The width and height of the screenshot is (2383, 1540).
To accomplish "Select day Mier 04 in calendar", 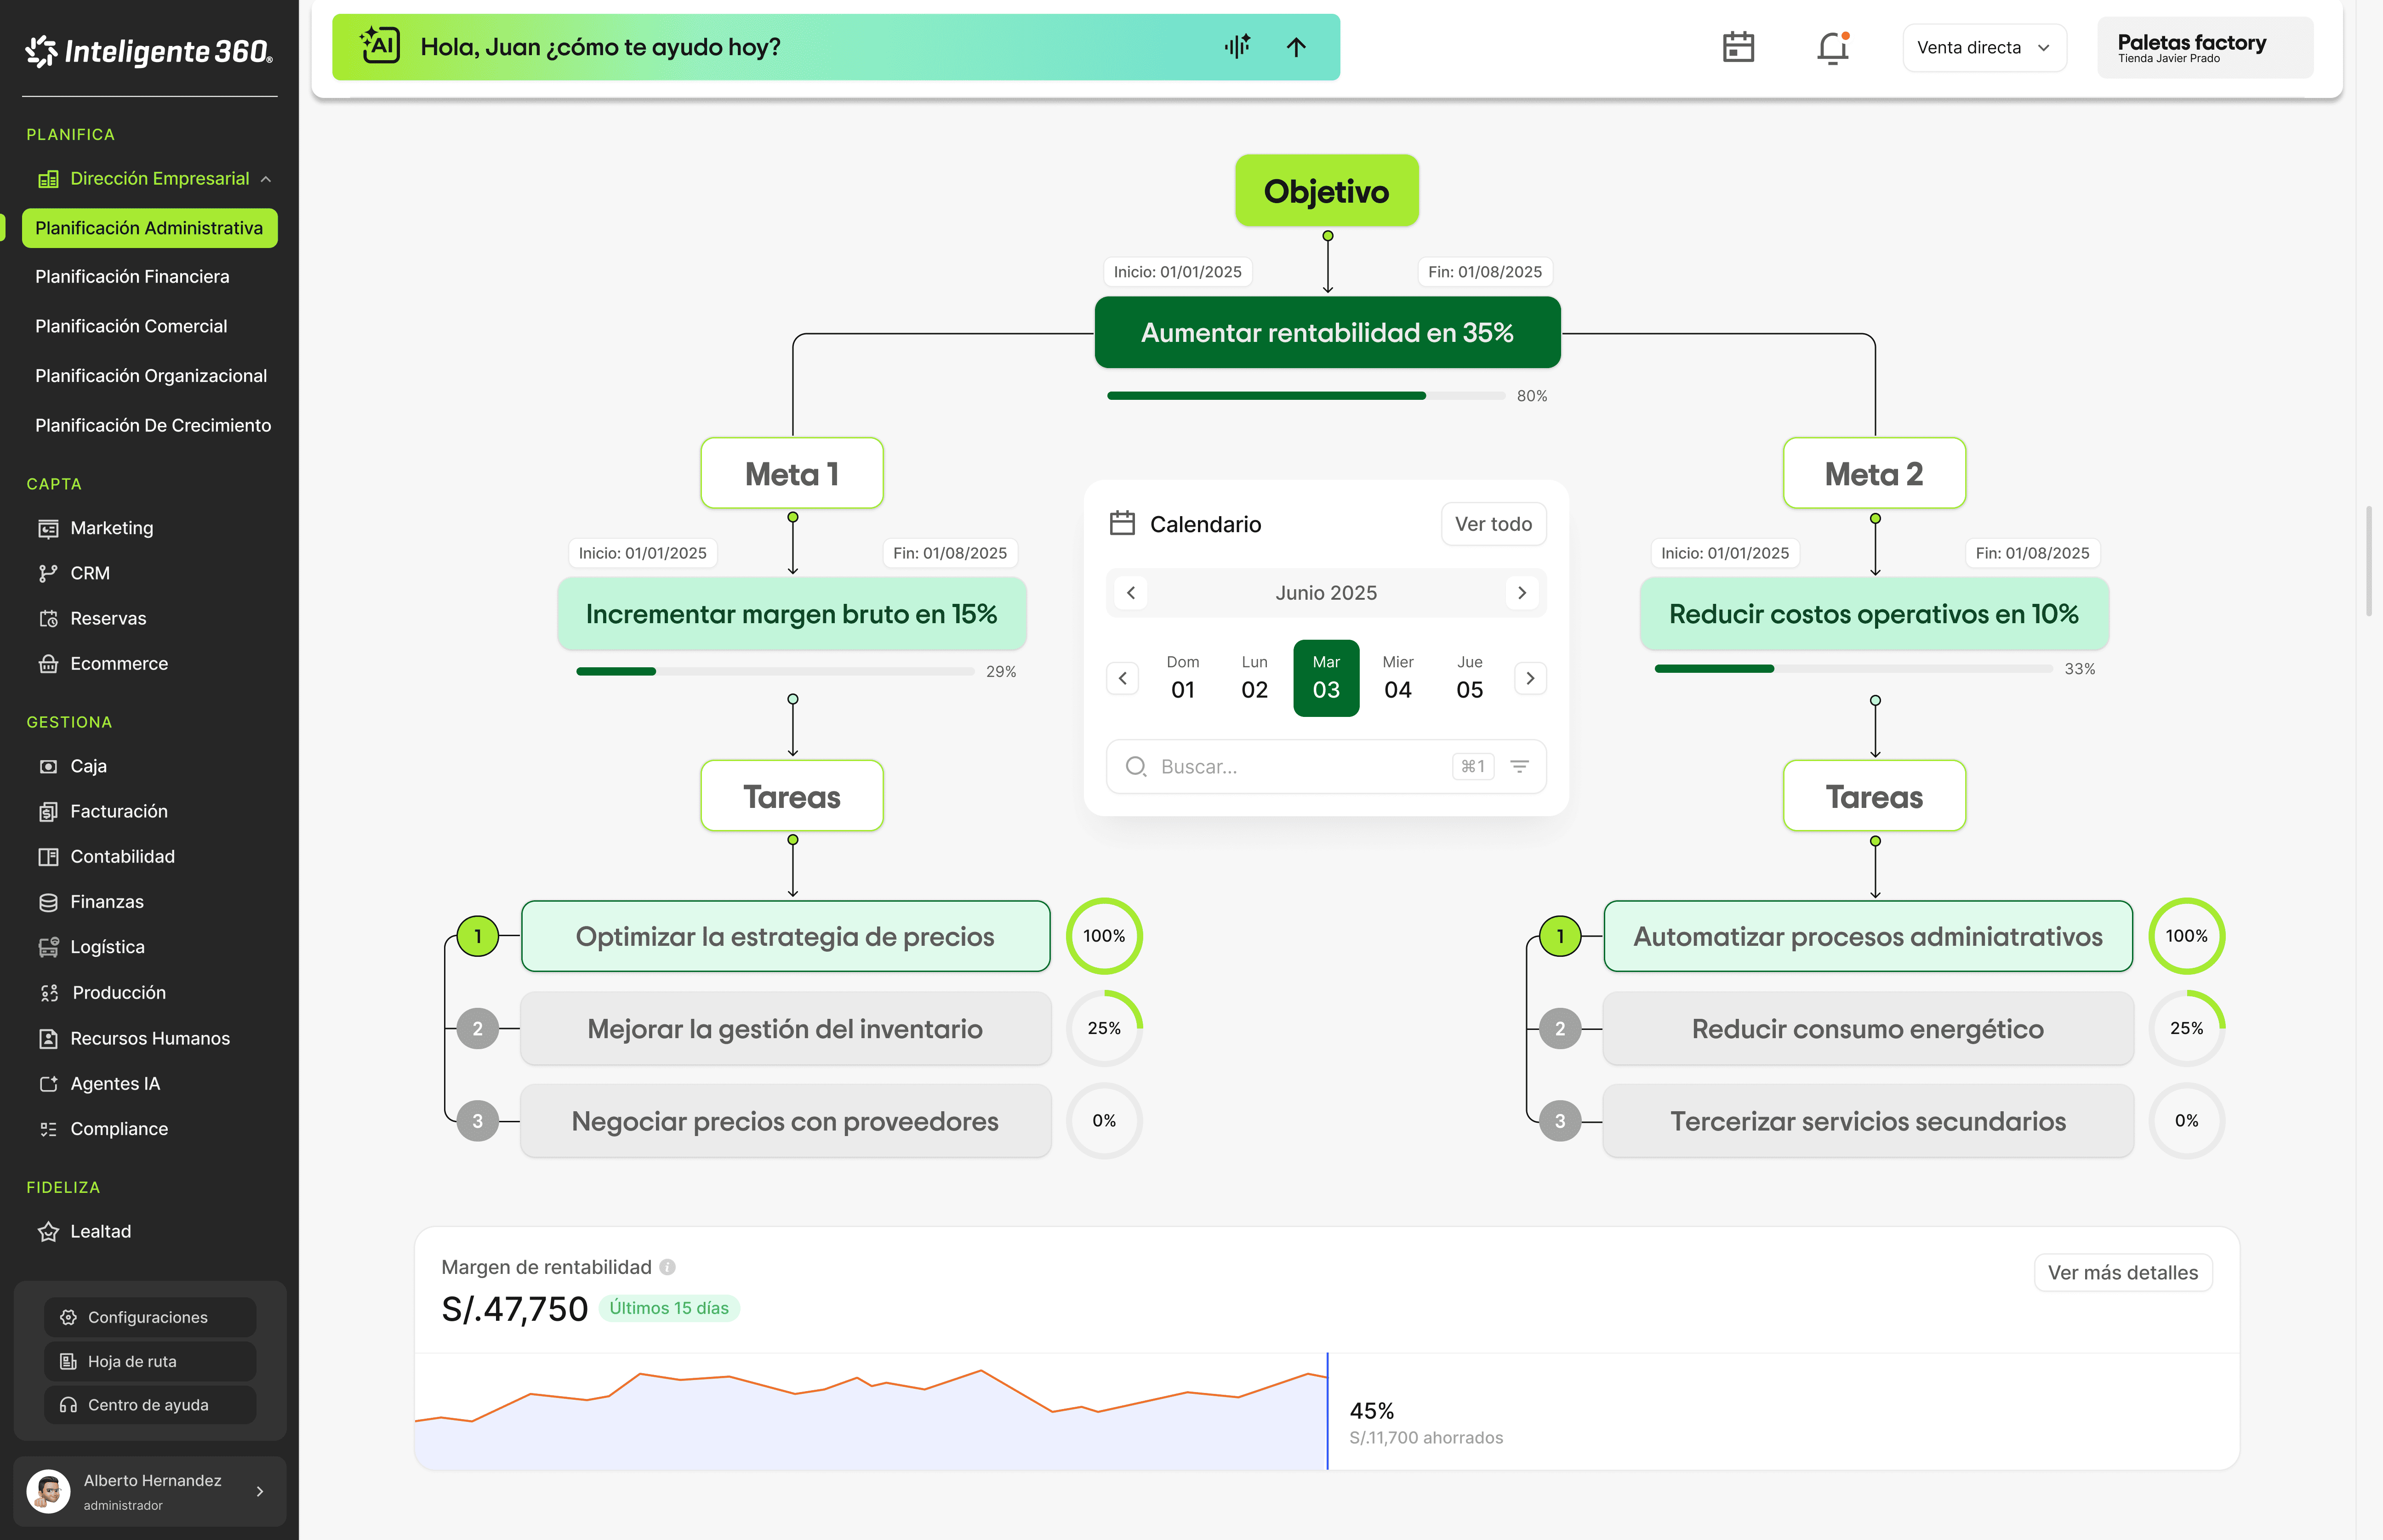I will click(1397, 678).
